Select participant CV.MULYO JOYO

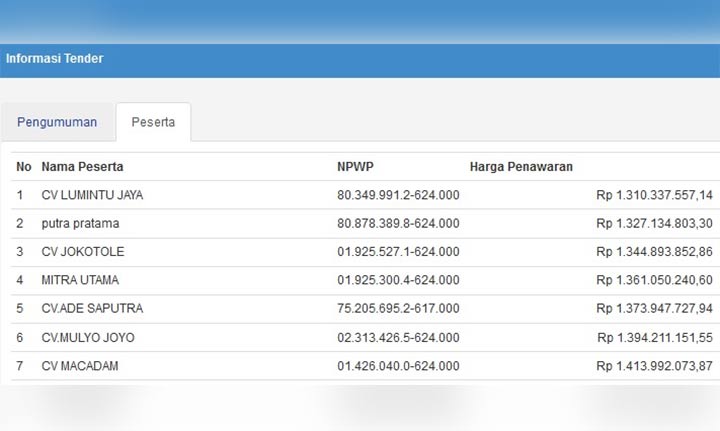(x=88, y=337)
